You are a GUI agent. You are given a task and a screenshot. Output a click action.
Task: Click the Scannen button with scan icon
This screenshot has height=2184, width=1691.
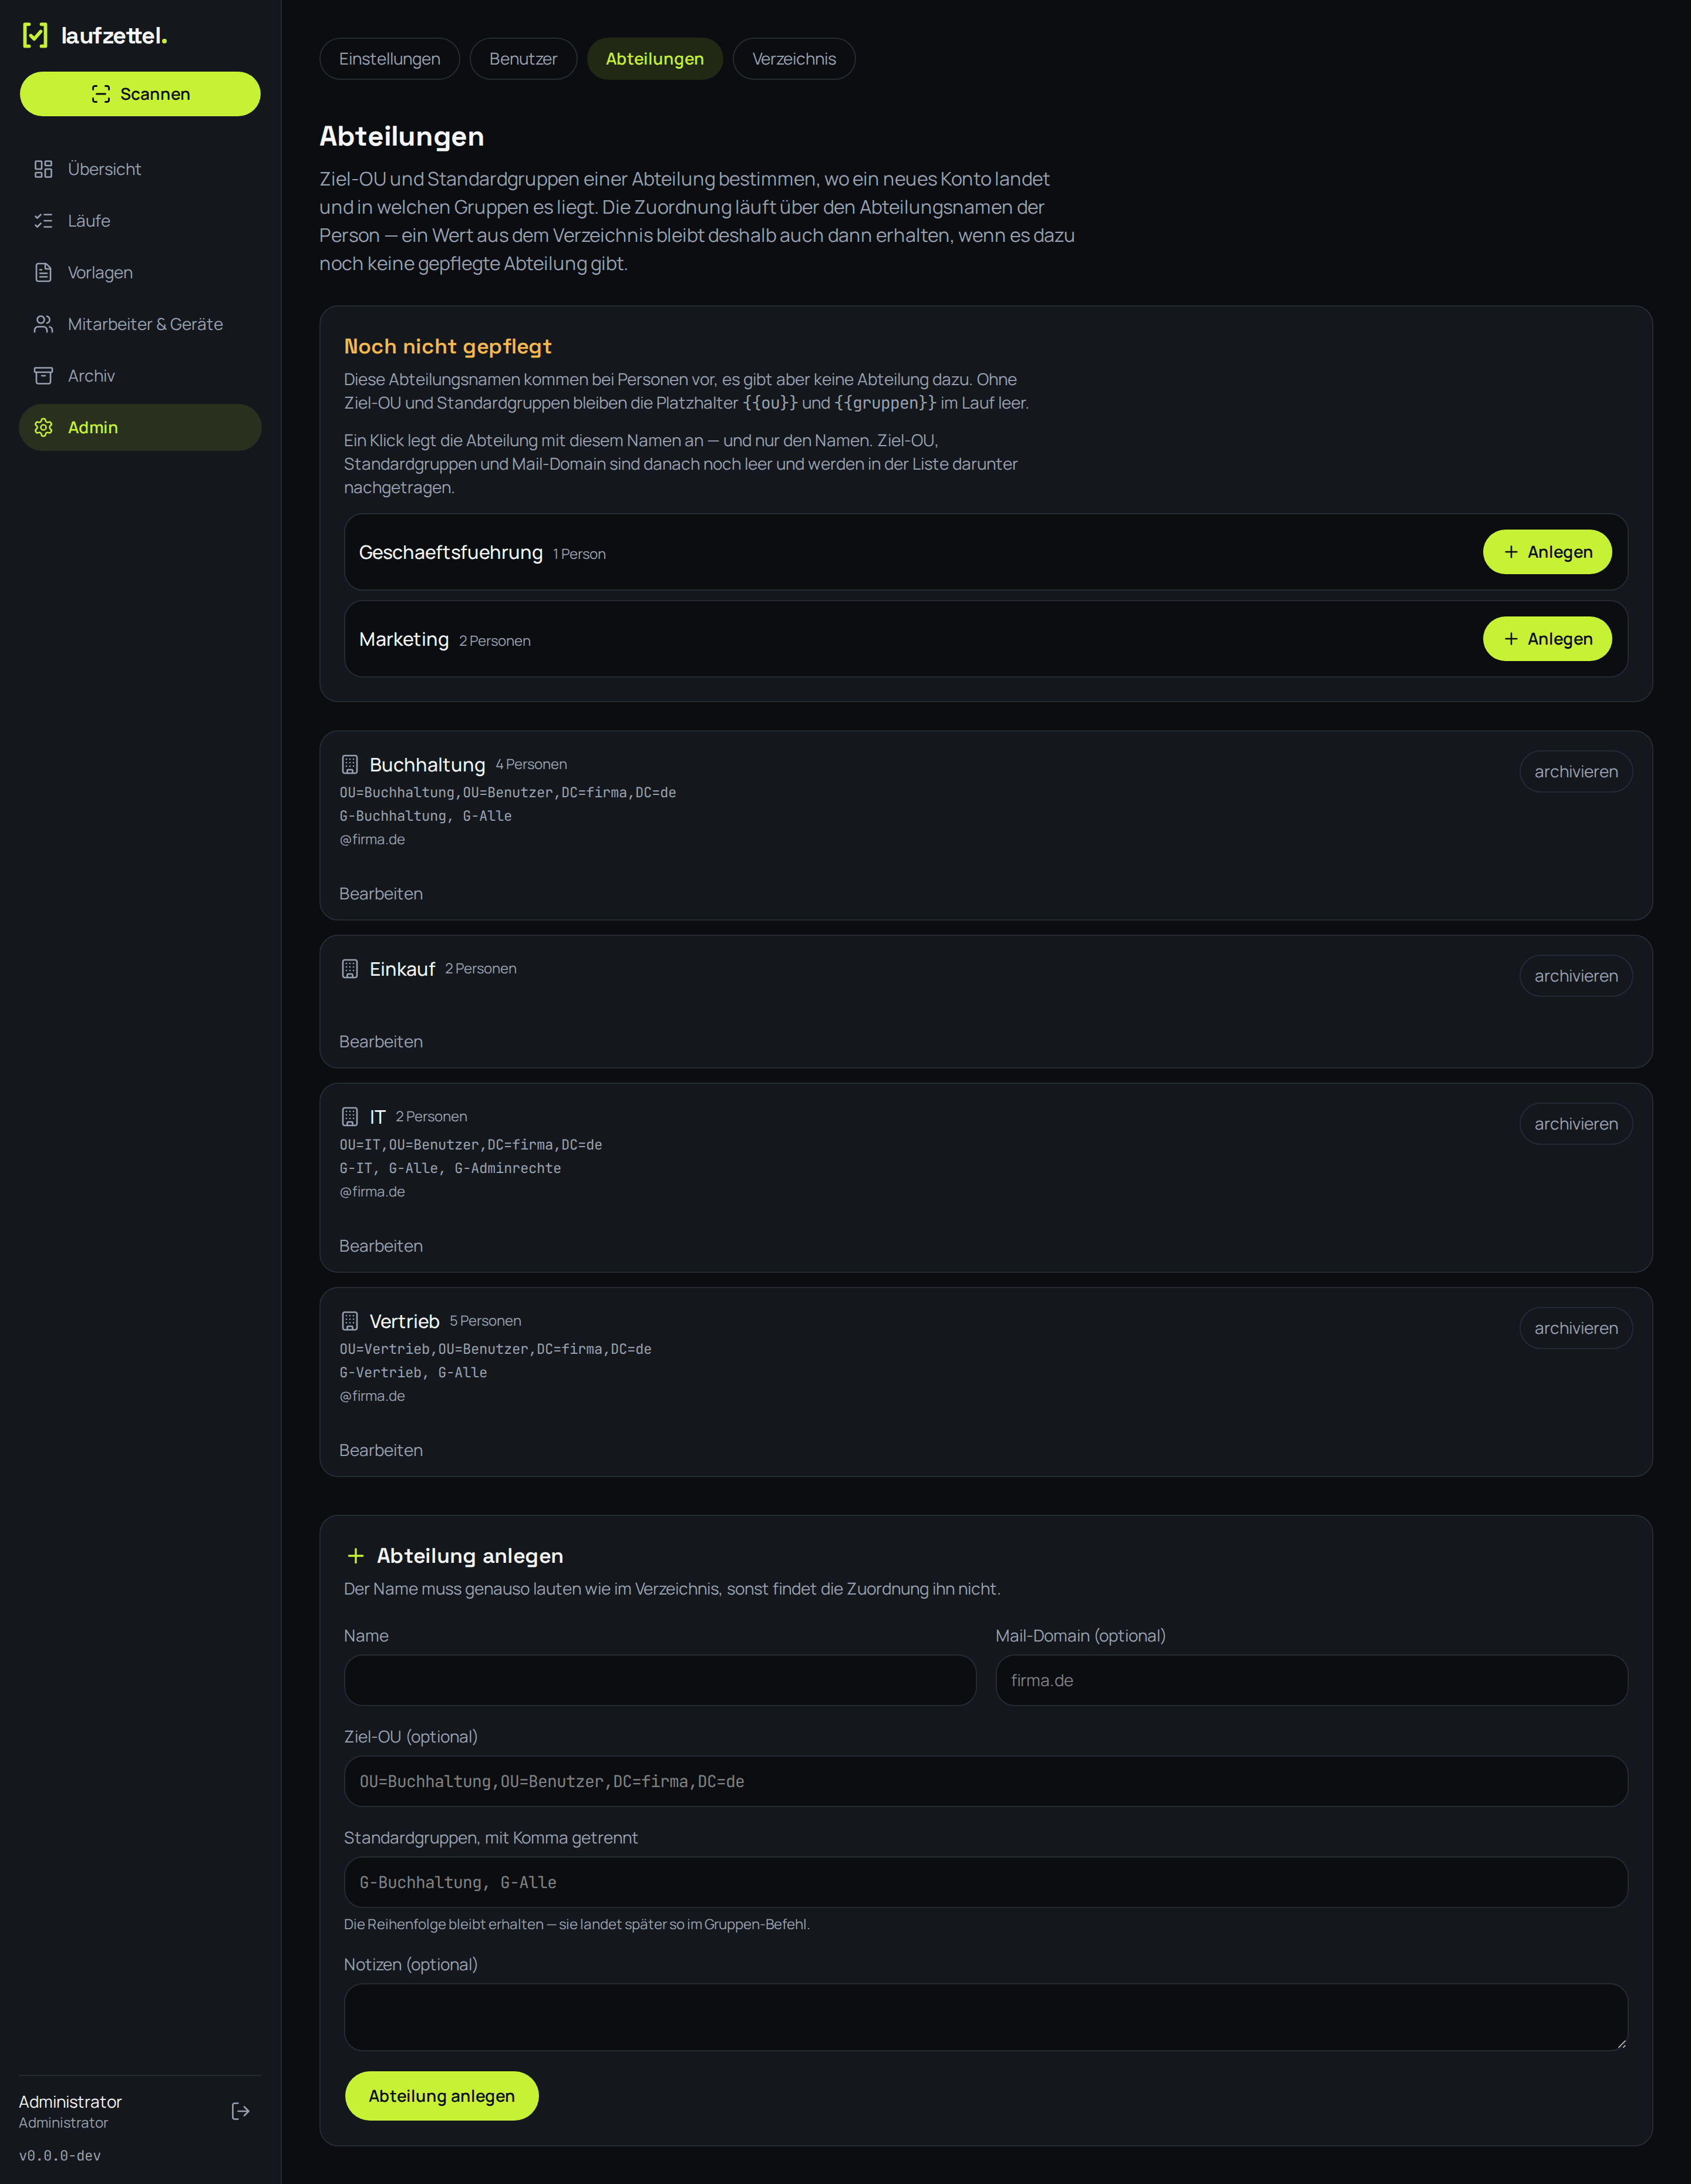(x=140, y=94)
